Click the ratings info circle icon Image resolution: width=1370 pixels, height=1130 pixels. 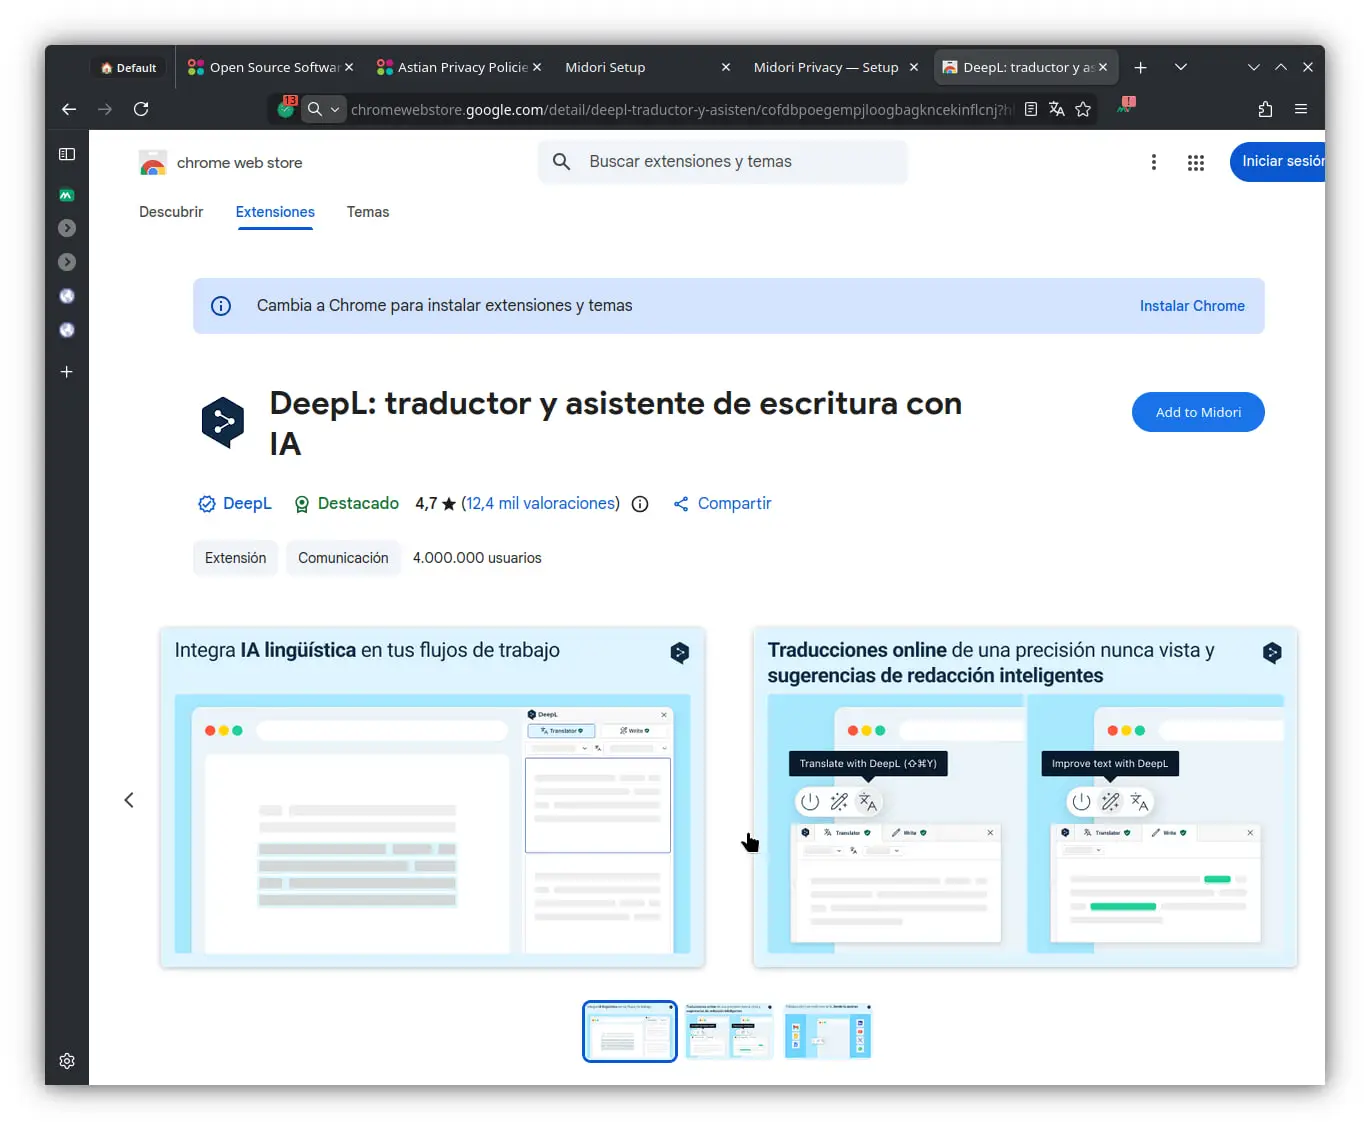640,504
